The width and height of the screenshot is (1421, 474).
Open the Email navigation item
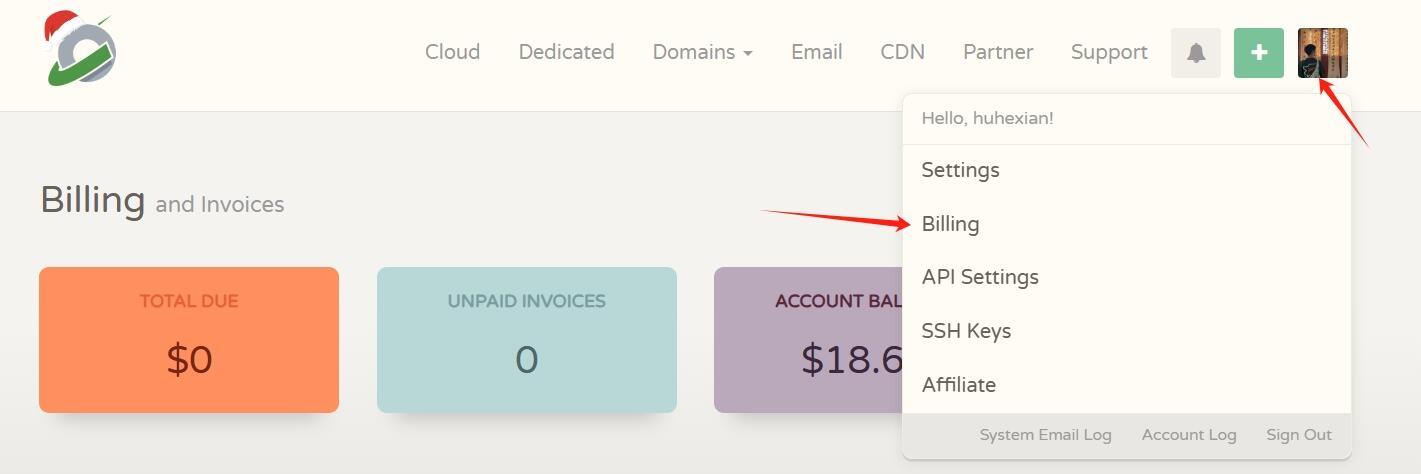(x=816, y=52)
